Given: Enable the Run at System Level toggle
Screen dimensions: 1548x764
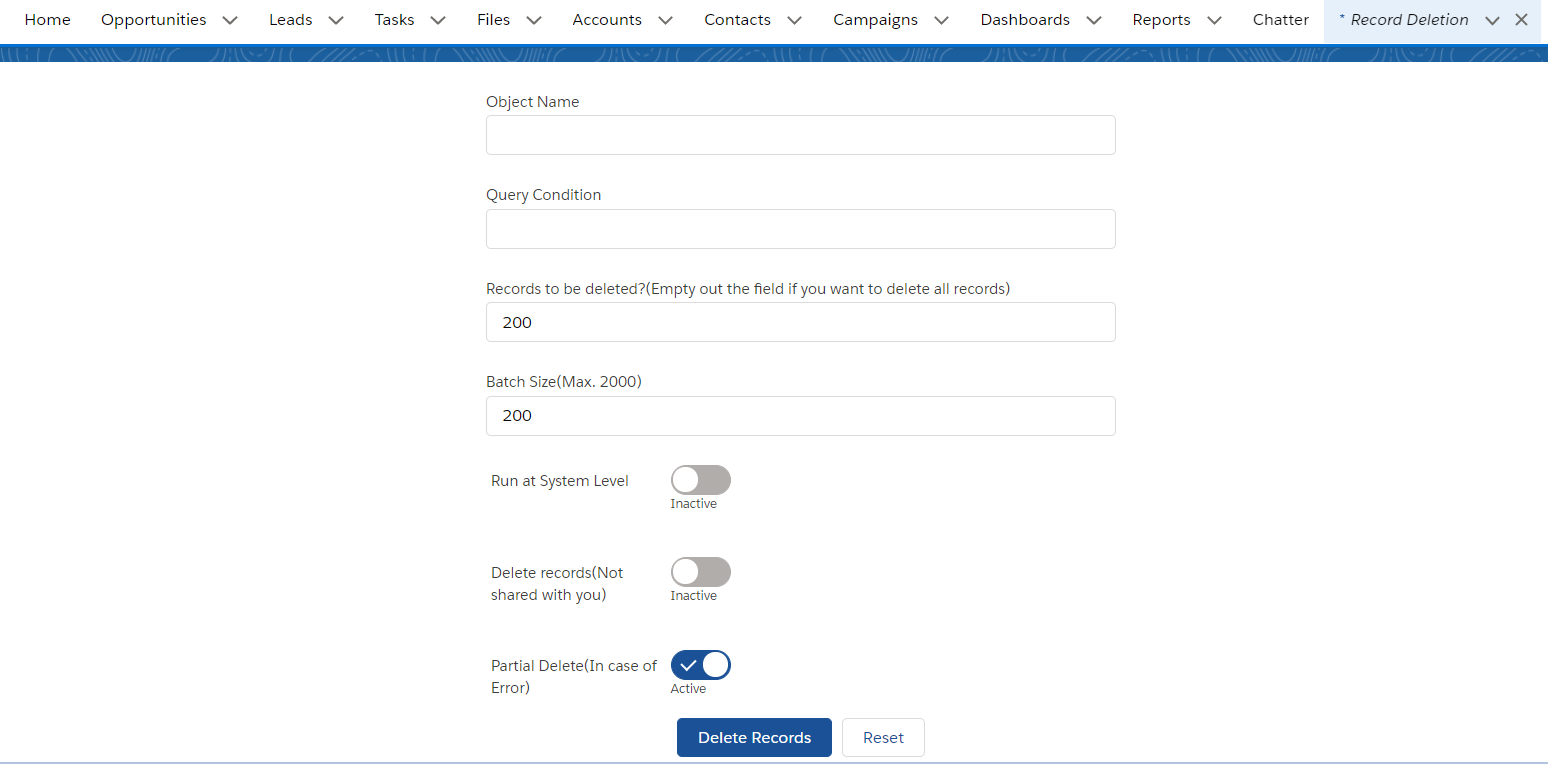Looking at the screenshot, I should 700,479.
